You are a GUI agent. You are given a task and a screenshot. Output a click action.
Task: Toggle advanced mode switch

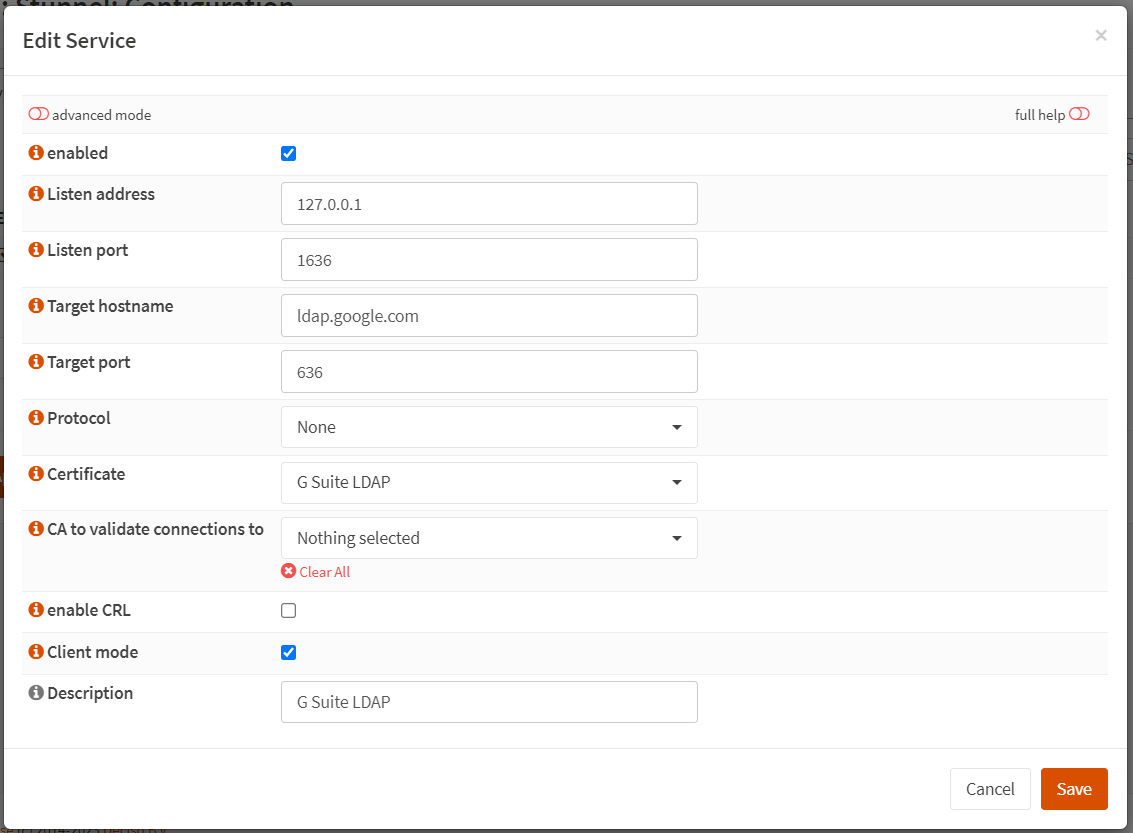[38, 114]
